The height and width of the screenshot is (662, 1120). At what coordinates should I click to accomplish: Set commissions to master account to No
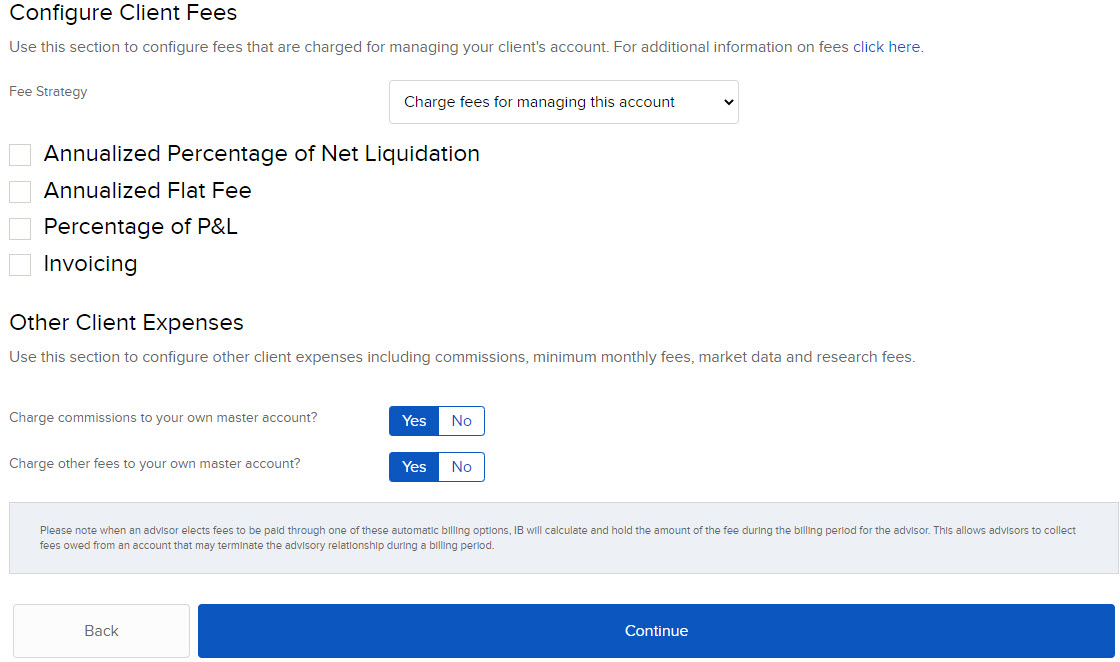461,421
